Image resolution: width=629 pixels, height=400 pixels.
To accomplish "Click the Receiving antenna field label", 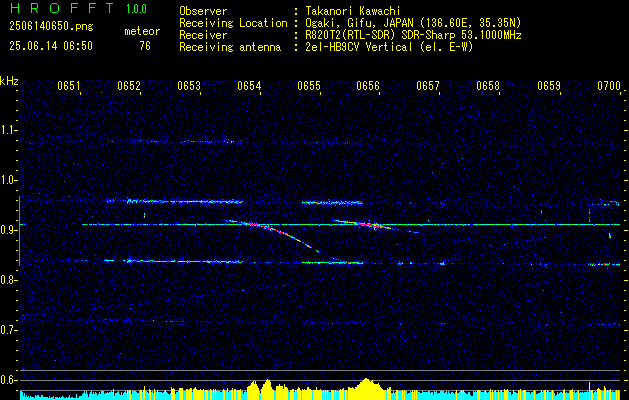I will pyautogui.click(x=230, y=47).
